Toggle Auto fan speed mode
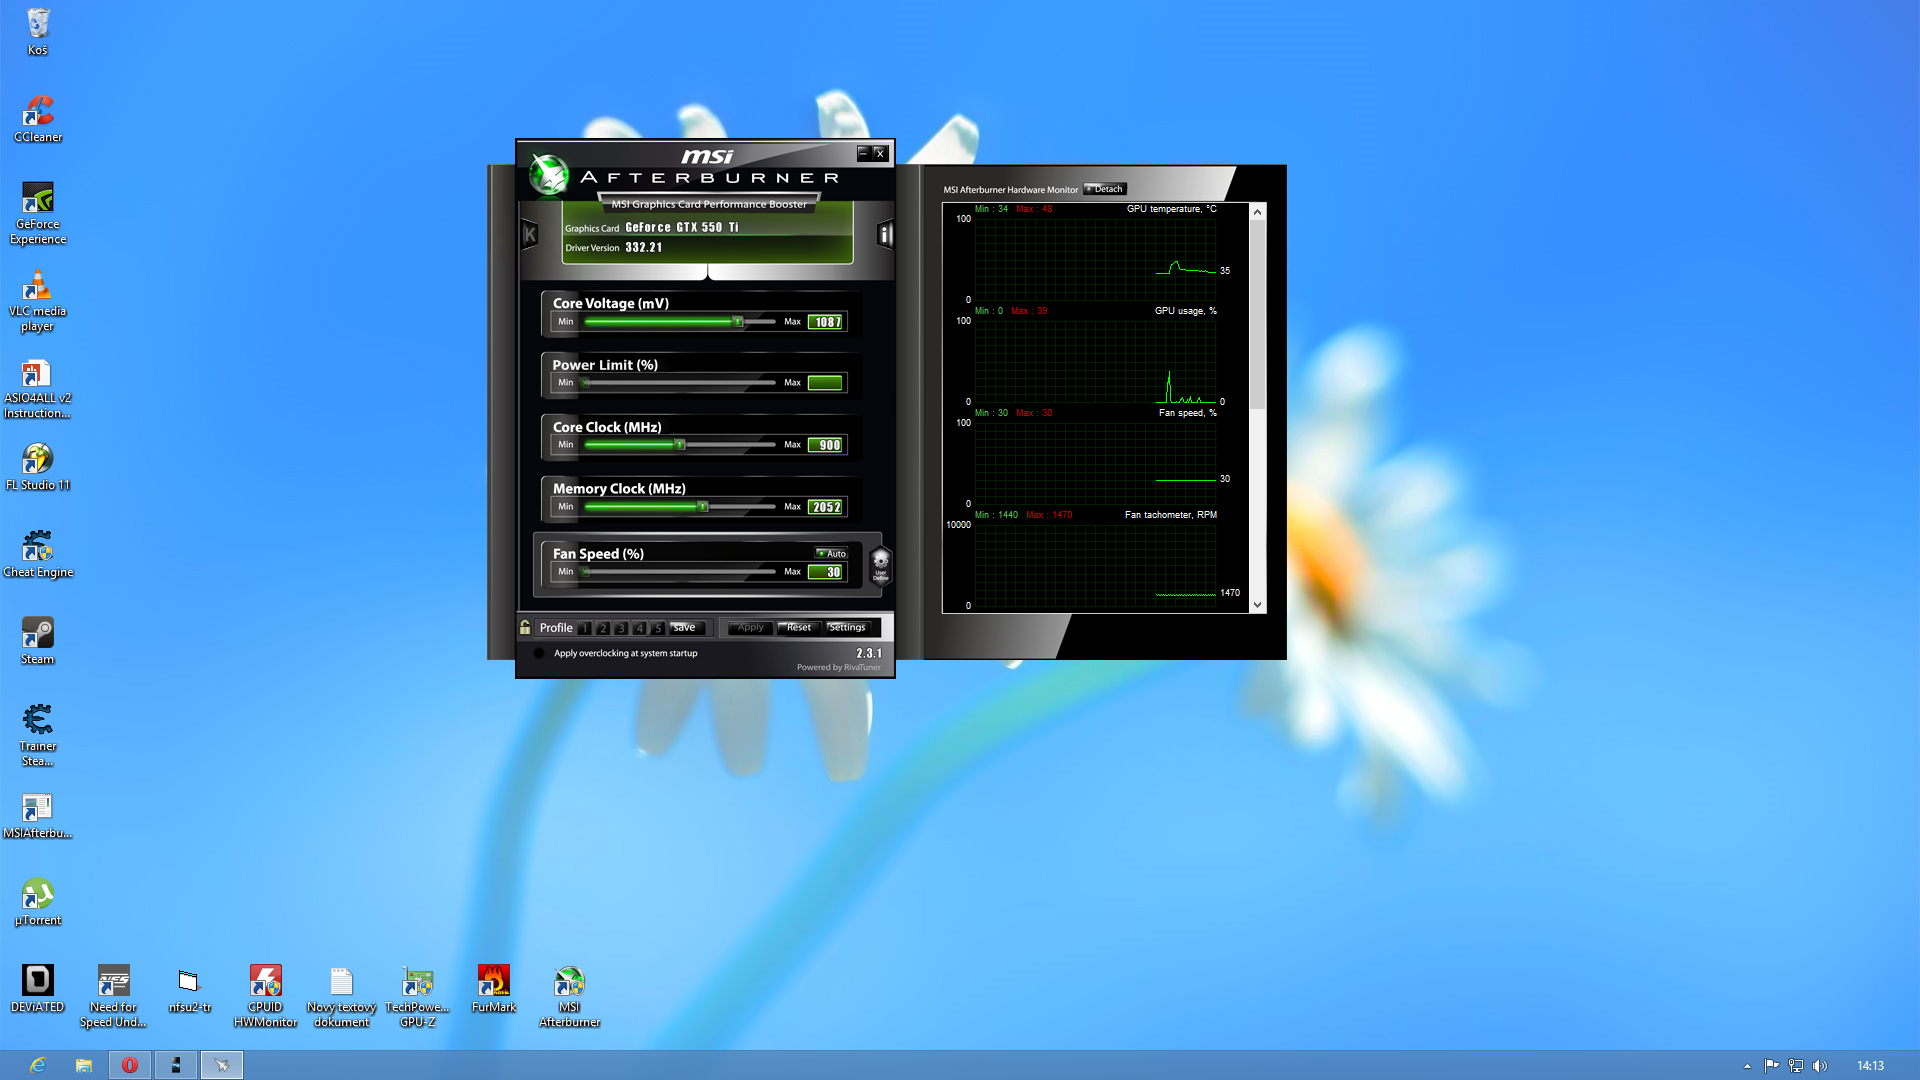 832,553
